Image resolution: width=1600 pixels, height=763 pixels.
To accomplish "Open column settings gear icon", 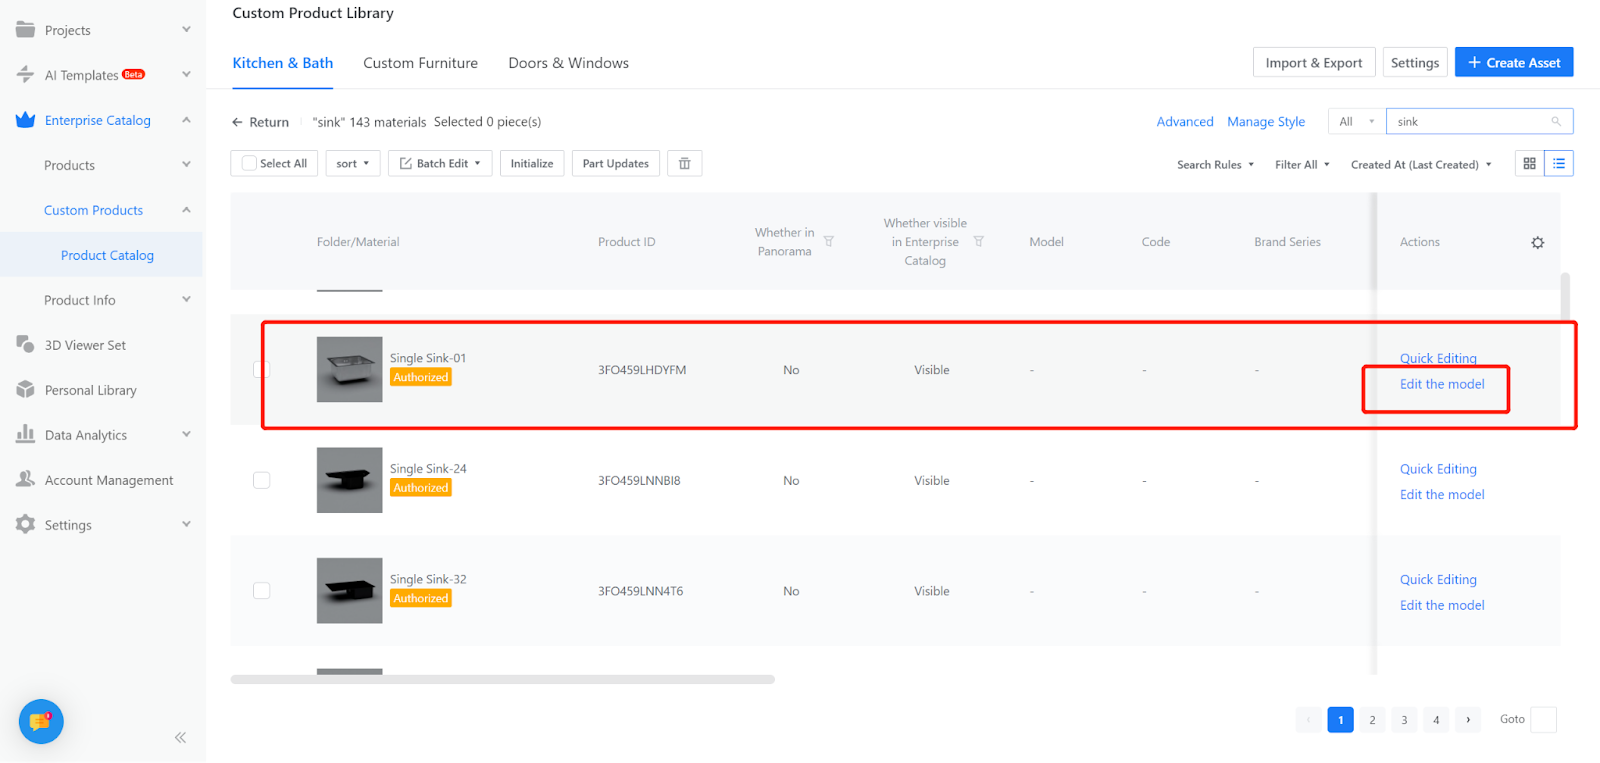I will tap(1538, 243).
